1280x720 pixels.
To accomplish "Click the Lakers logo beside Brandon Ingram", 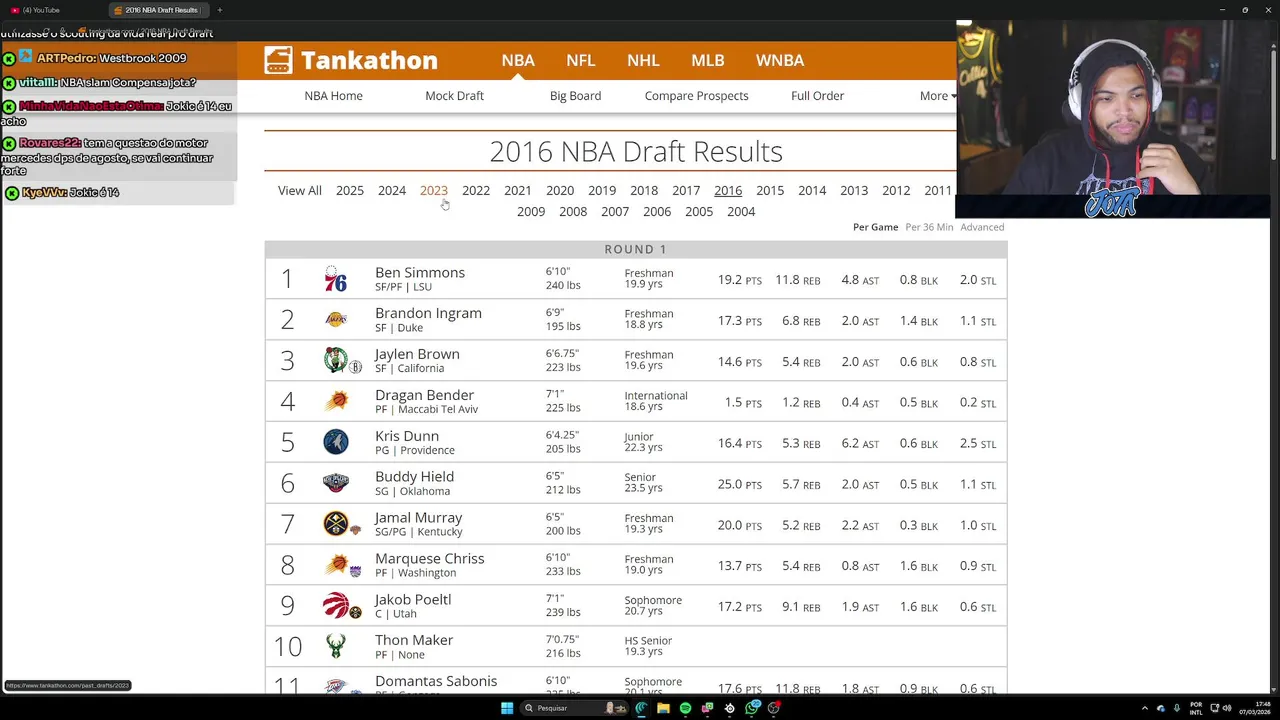I will (x=335, y=320).
